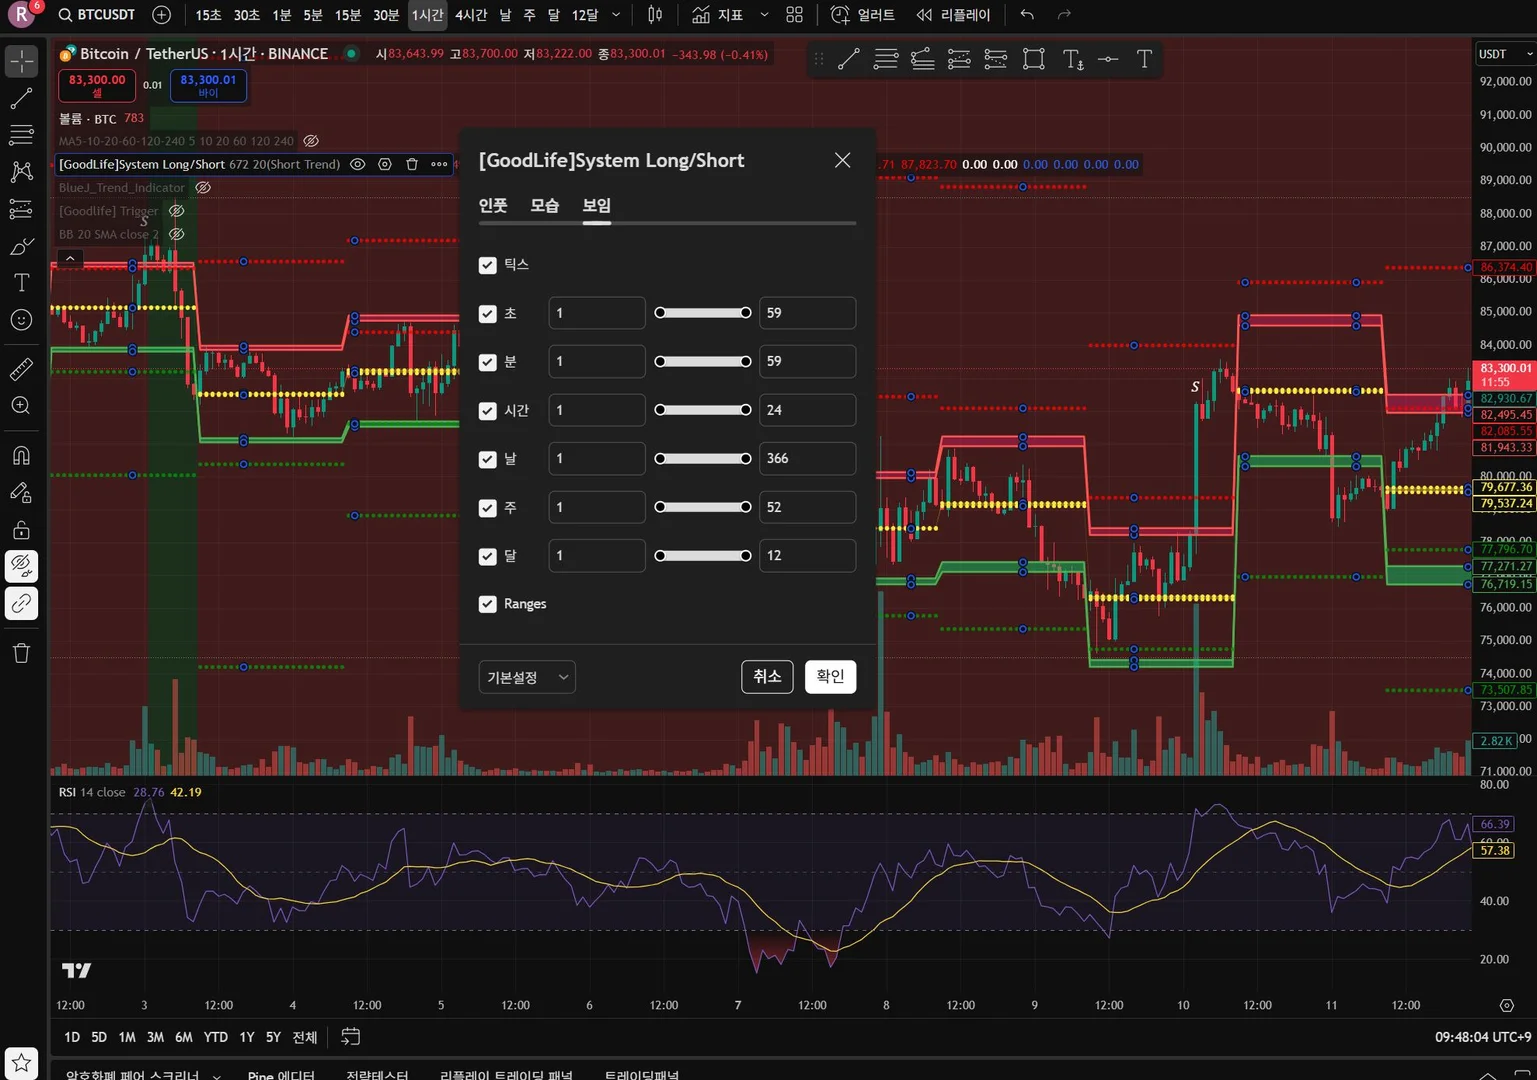1537x1080 pixels.
Task: Open the 기본설정 defaults dropdown
Action: 527,677
